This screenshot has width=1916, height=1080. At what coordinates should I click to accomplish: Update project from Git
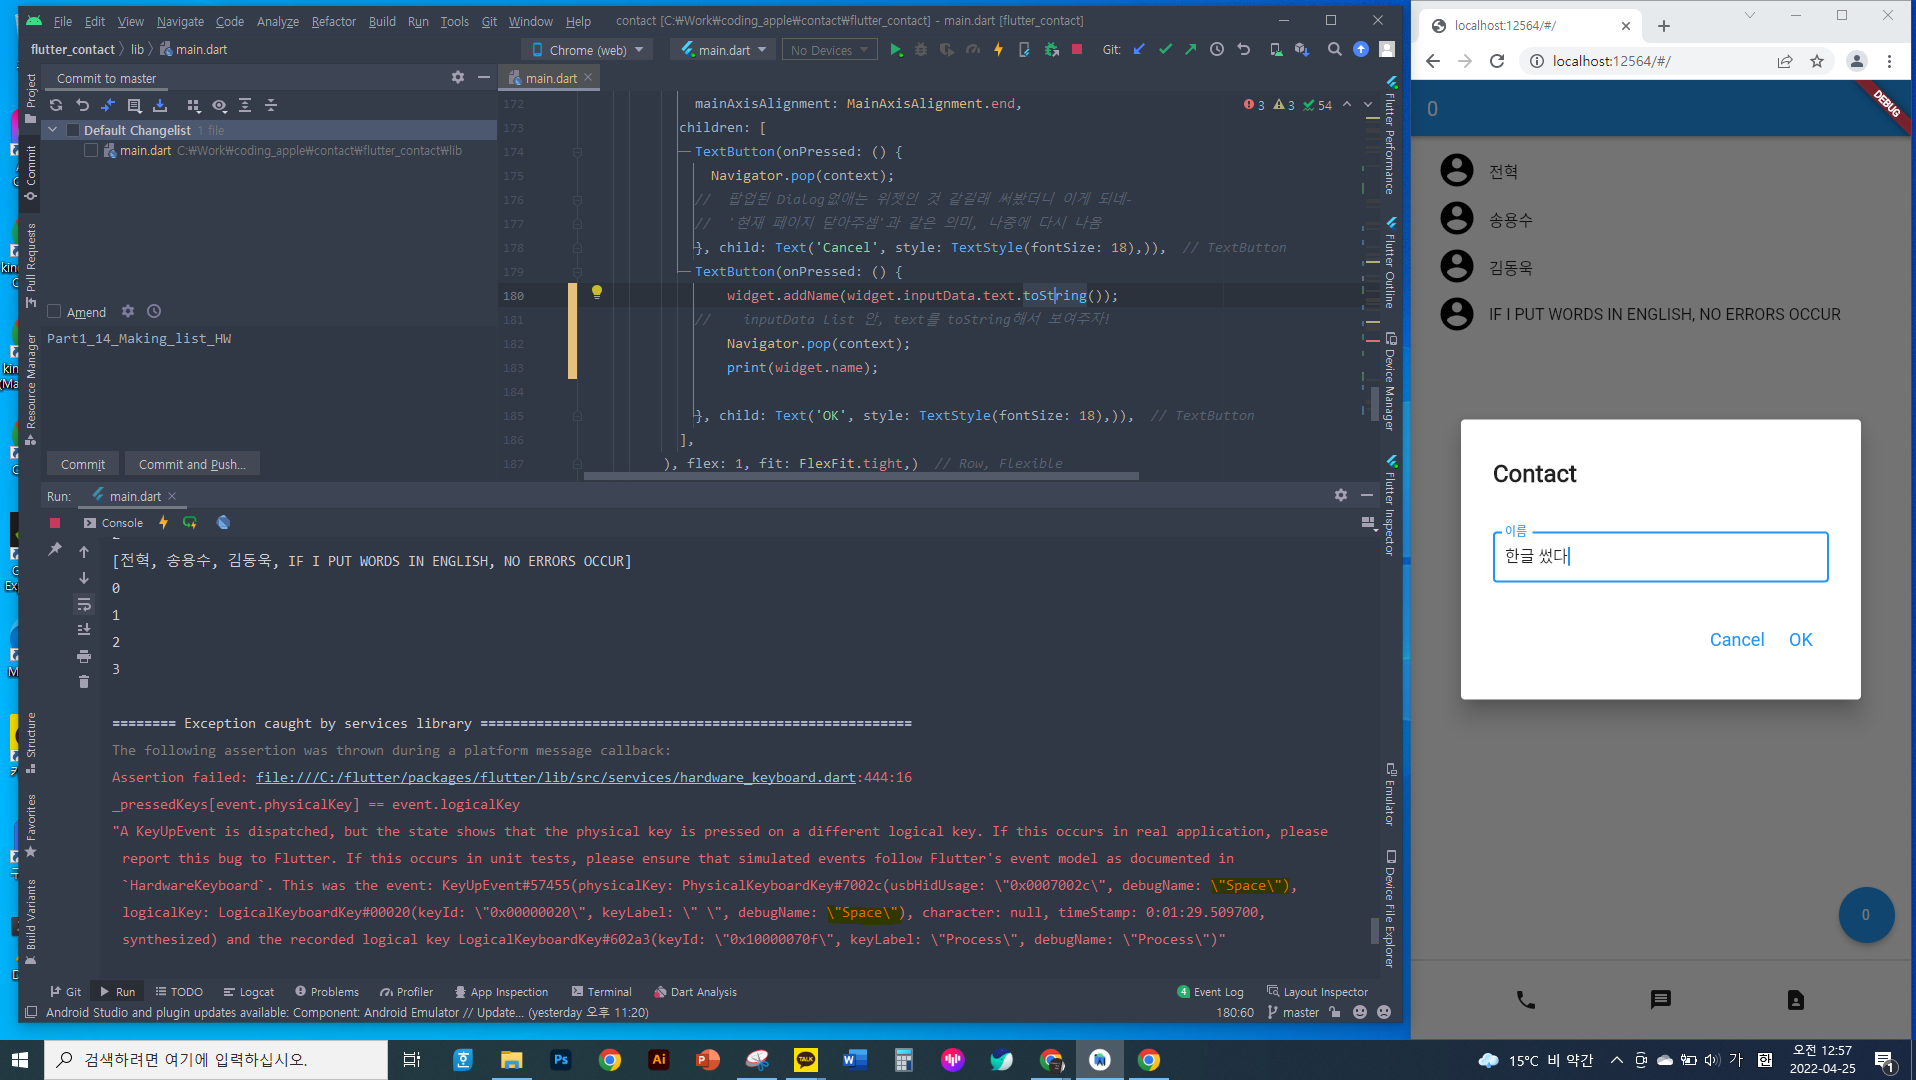[1139, 49]
